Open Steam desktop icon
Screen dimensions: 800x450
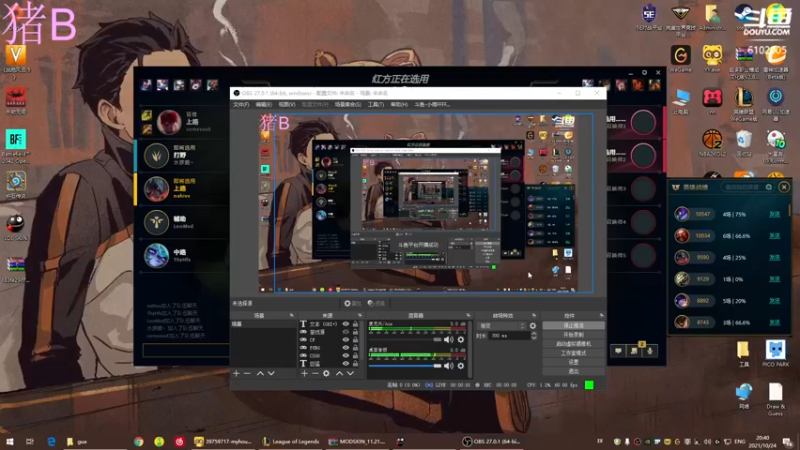(744, 16)
